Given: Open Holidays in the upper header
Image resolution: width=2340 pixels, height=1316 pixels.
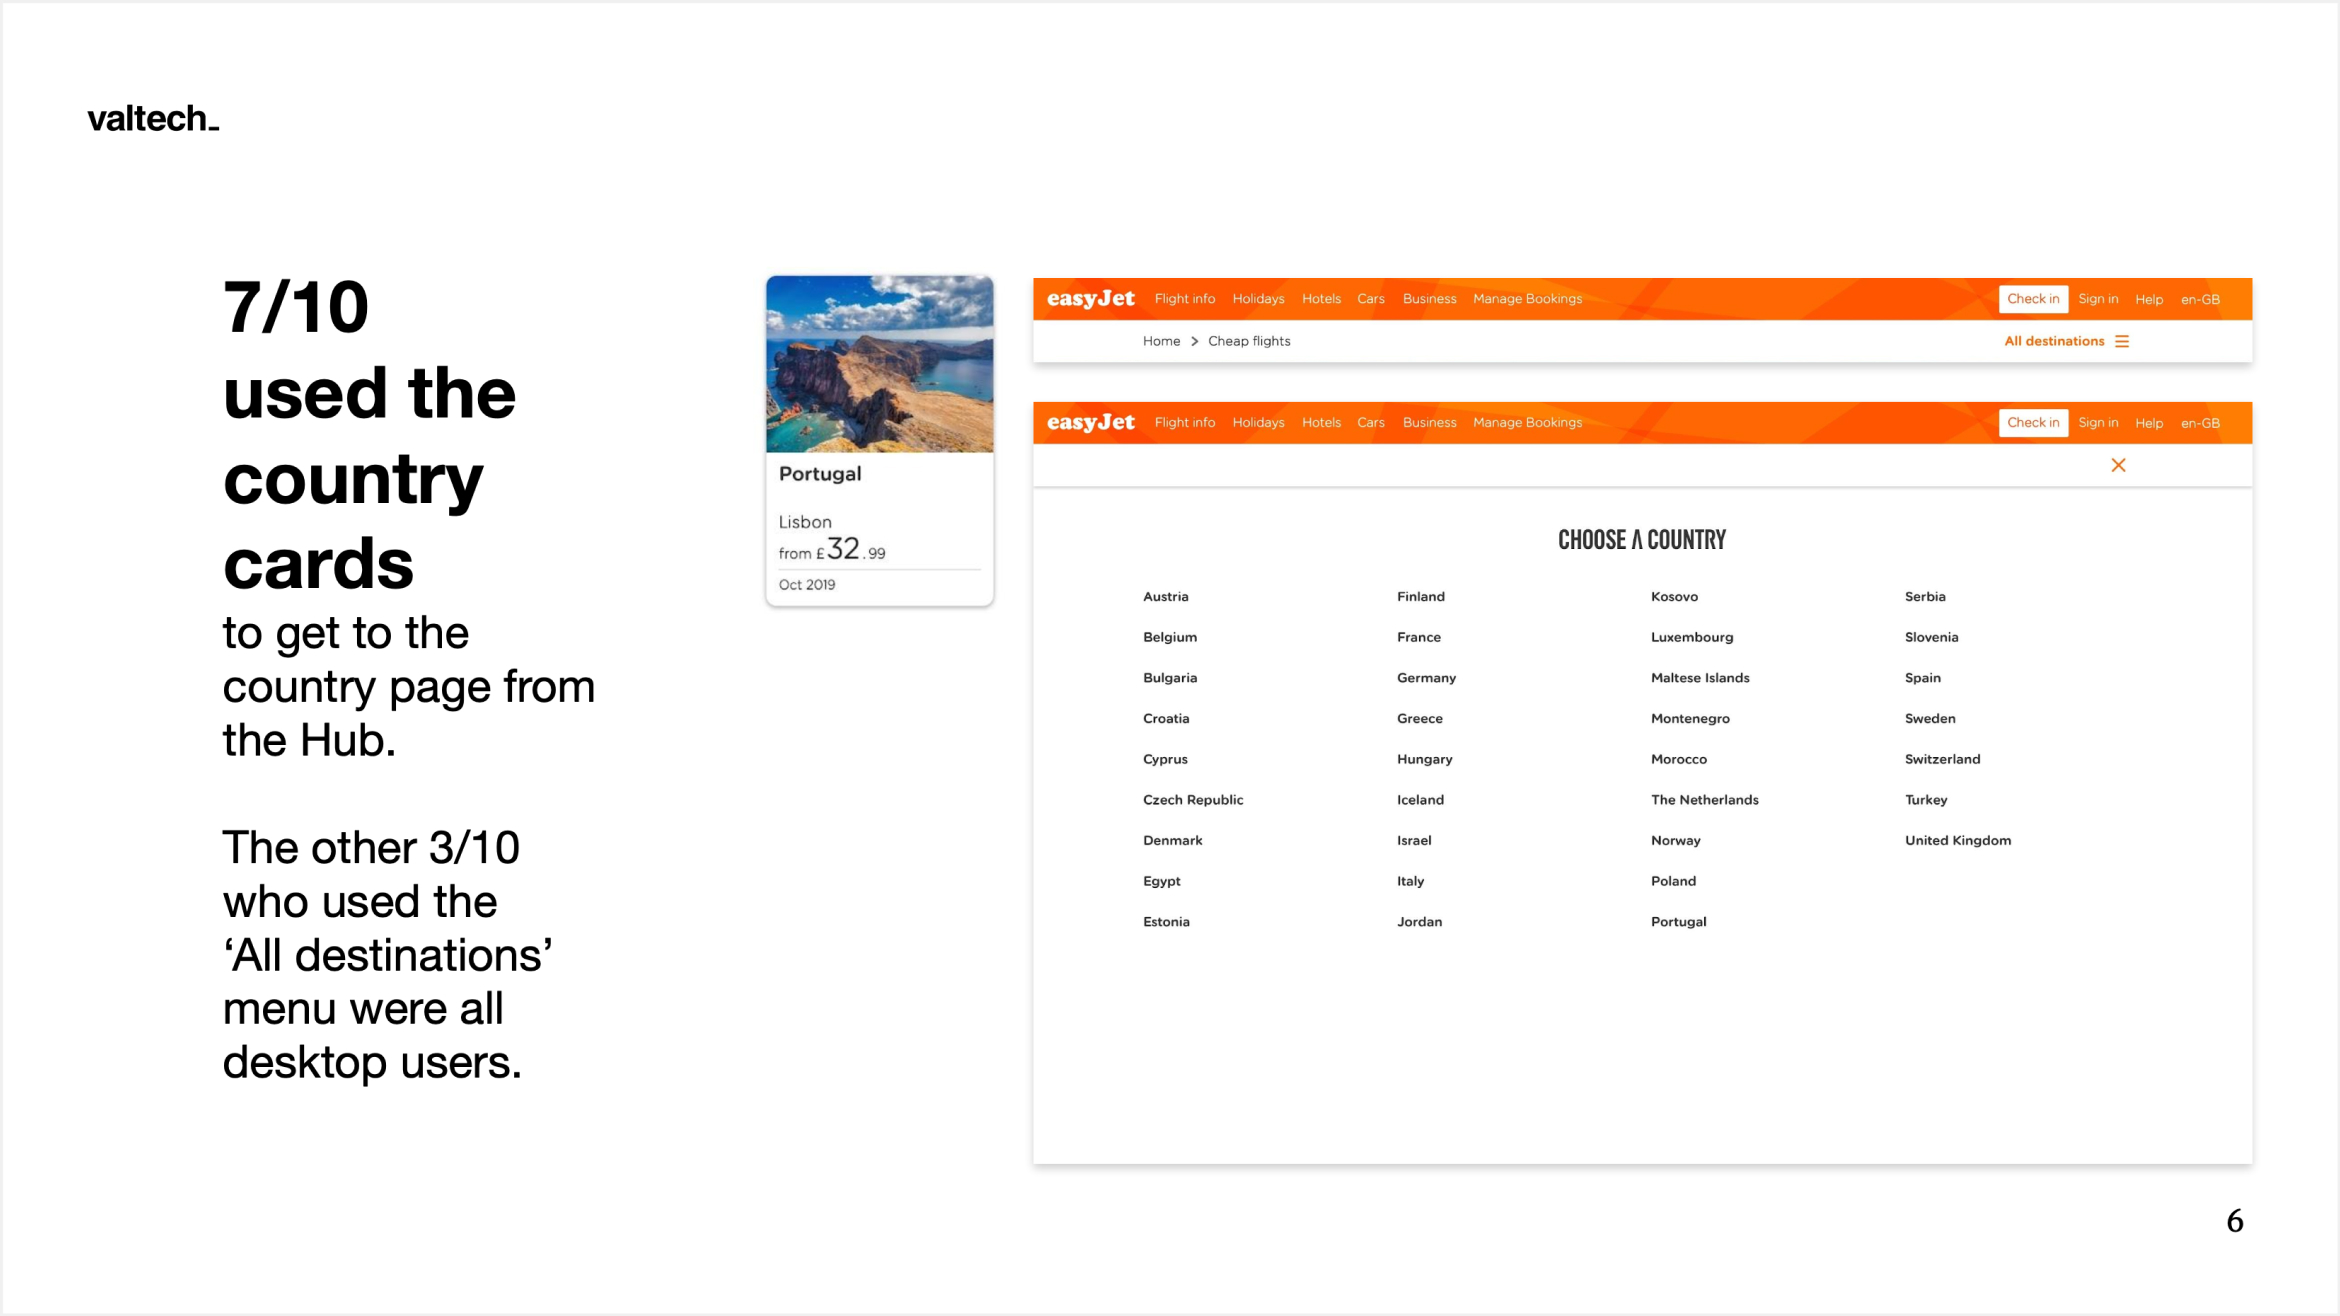Looking at the screenshot, I should pos(1258,299).
